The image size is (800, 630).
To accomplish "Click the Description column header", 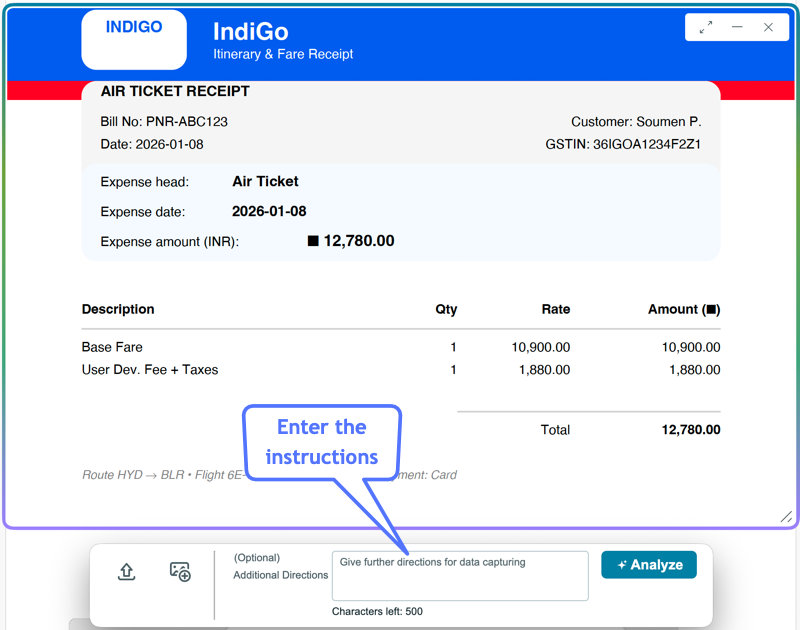I will click(118, 309).
